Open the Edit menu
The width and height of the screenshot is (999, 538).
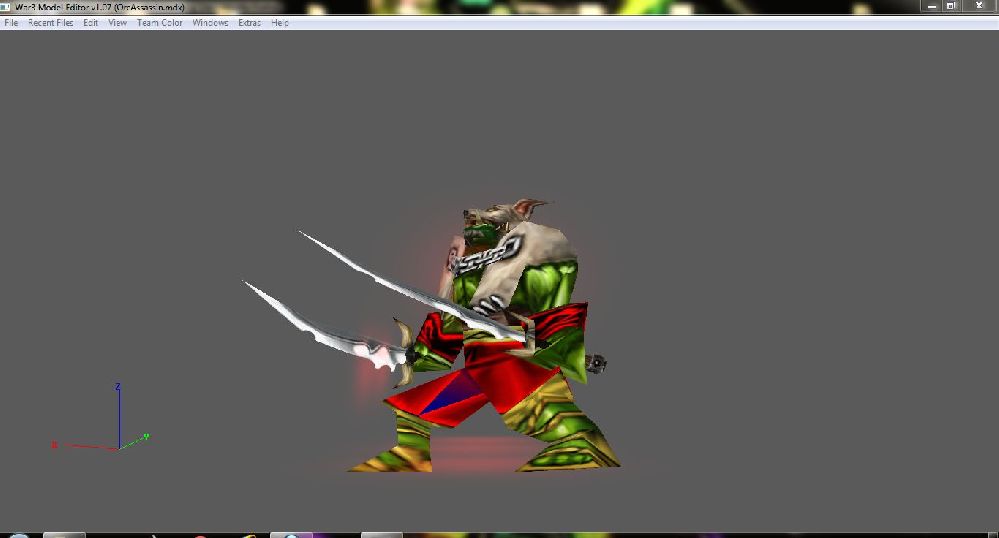pyautogui.click(x=90, y=22)
